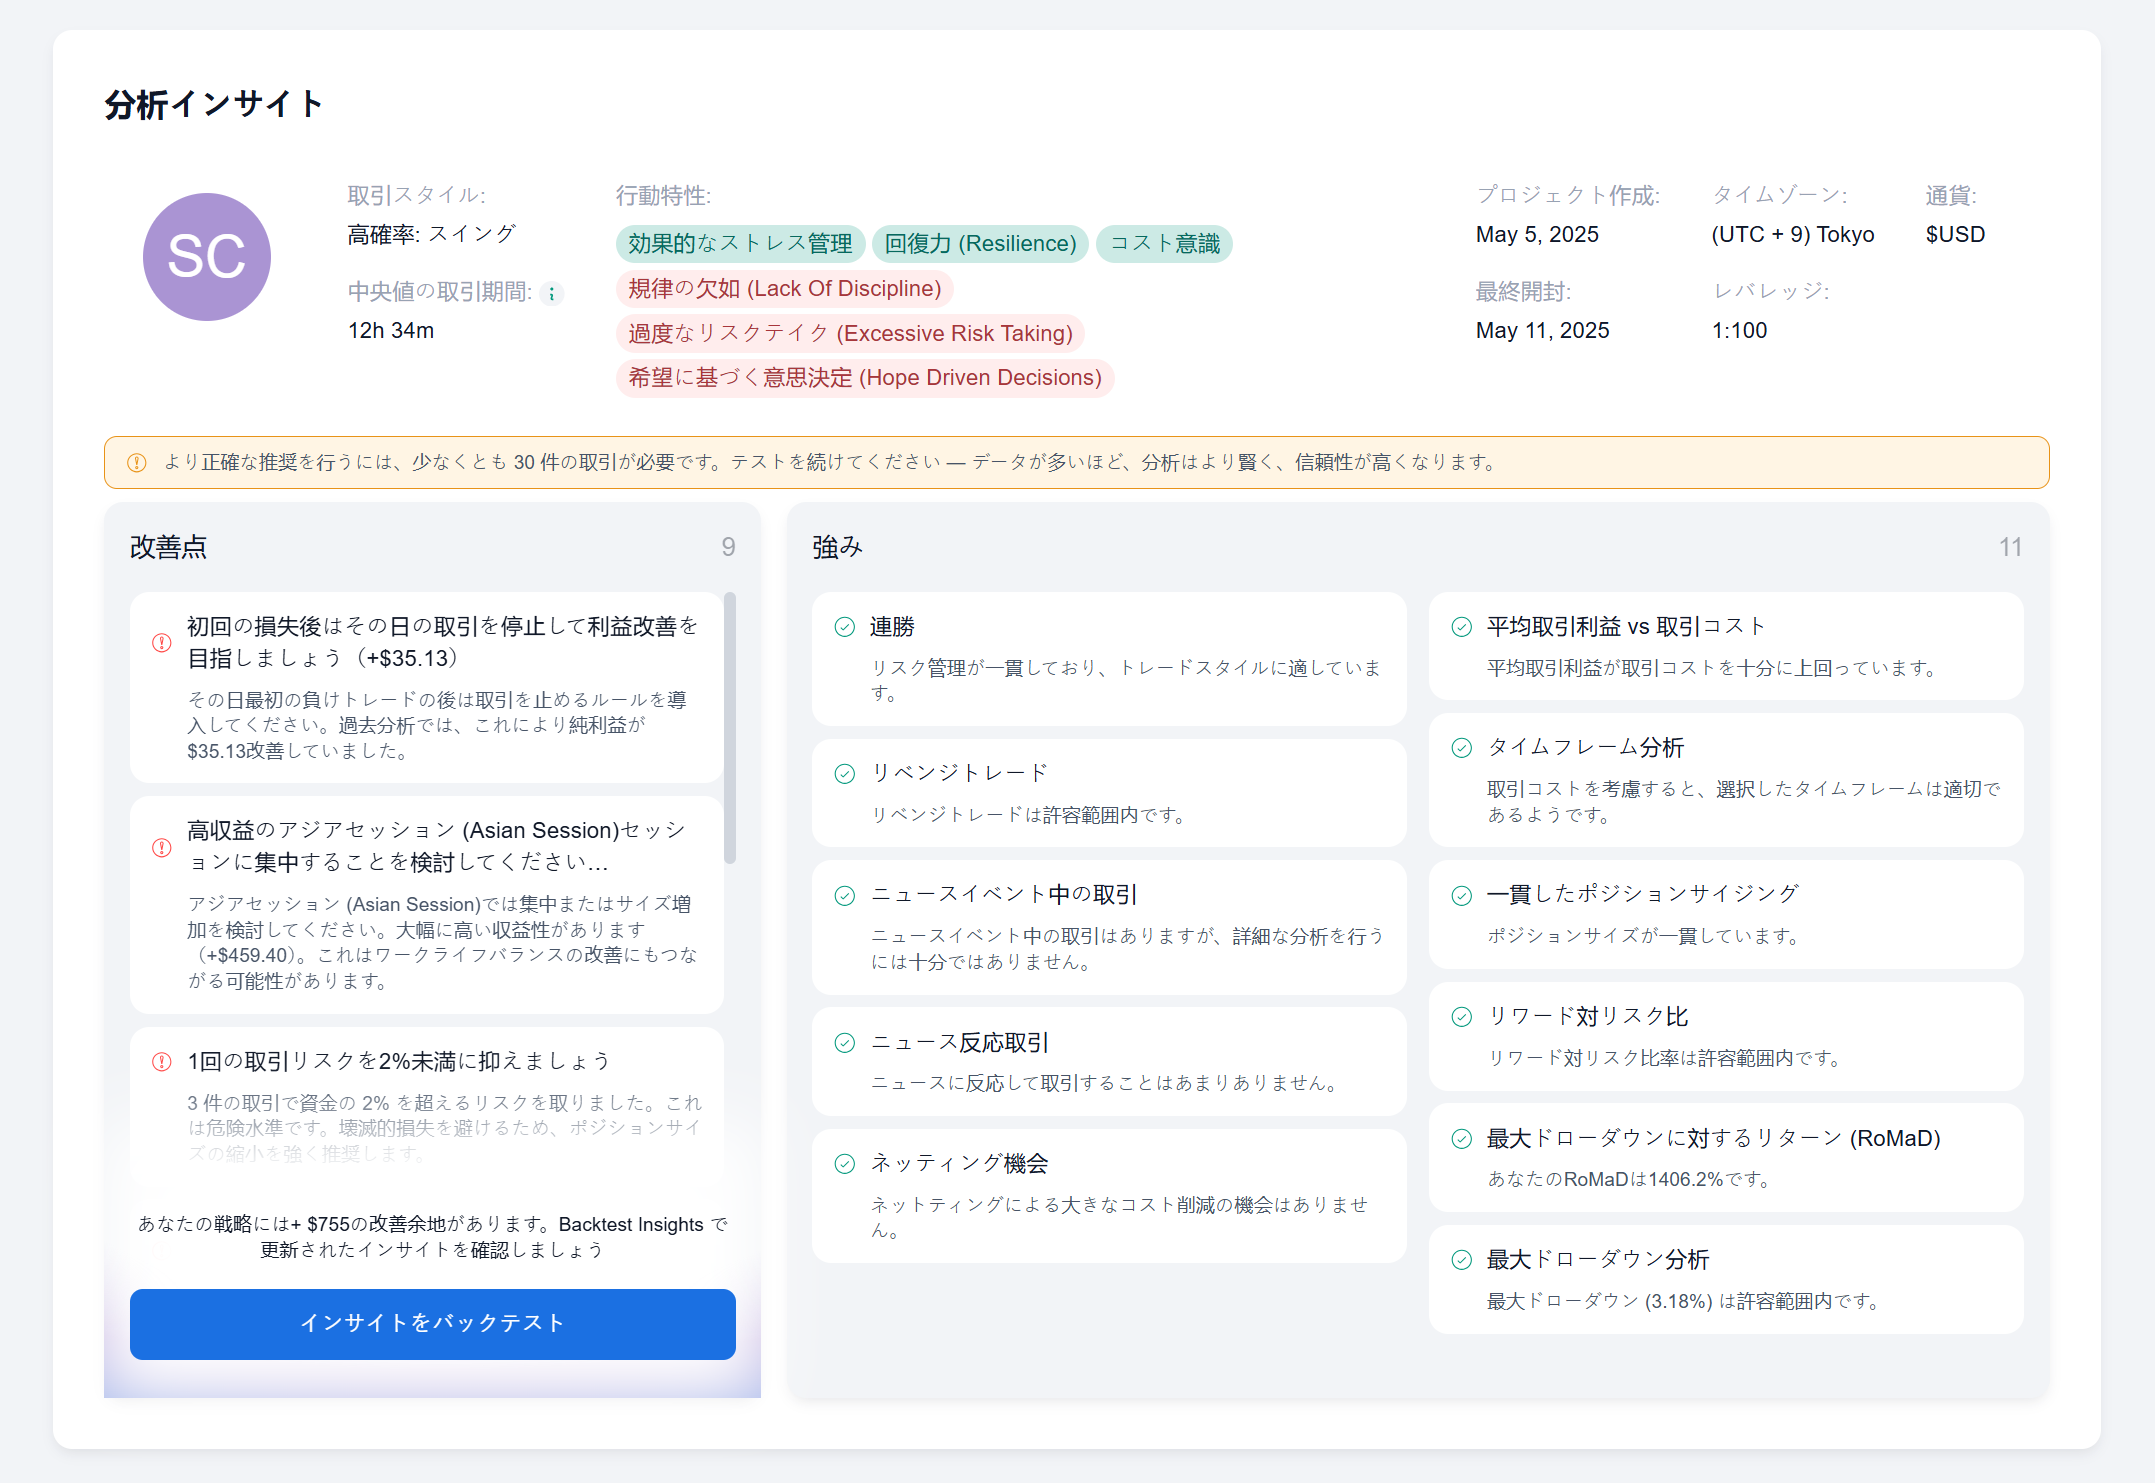Click the 回復力 (Resilience) green chip

pos(980,243)
